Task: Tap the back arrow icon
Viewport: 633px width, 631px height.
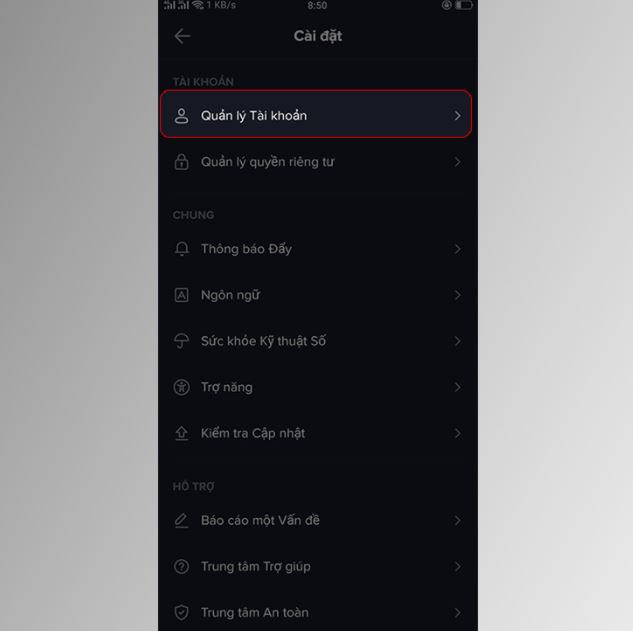Action: point(182,36)
